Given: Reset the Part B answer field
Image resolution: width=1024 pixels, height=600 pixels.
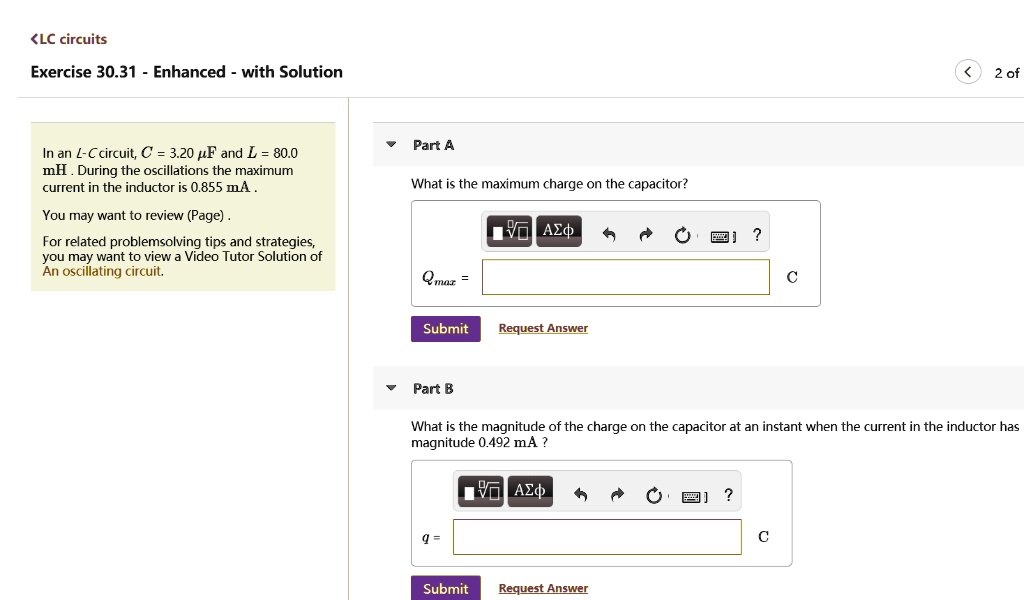Looking at the screenshot, I should [654, 496].
